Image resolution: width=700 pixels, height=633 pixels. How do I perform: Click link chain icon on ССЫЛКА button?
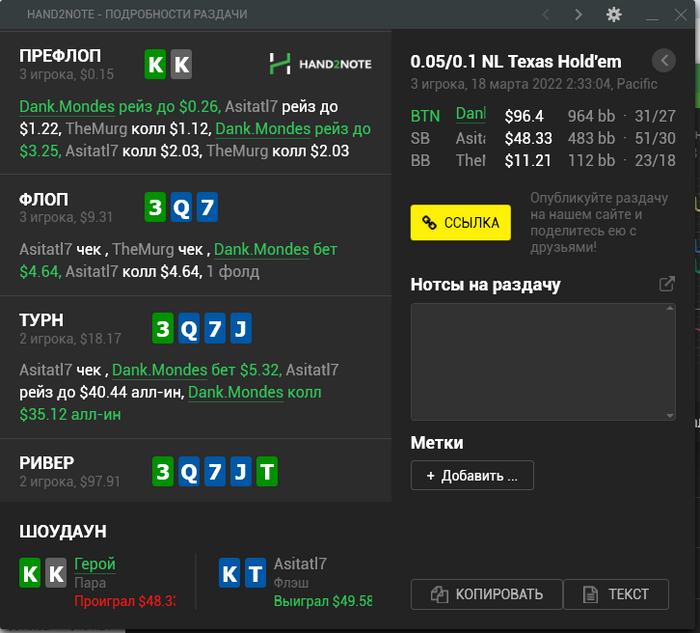429,222
